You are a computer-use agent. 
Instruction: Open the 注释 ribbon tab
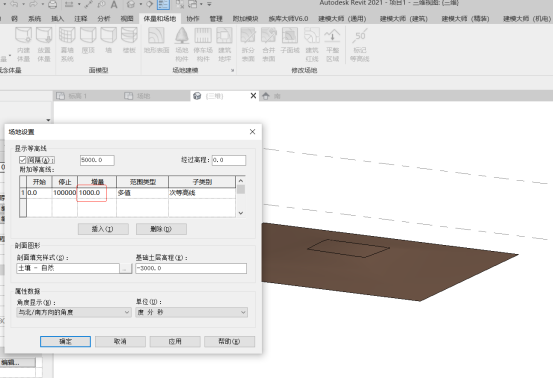[80, 19]
